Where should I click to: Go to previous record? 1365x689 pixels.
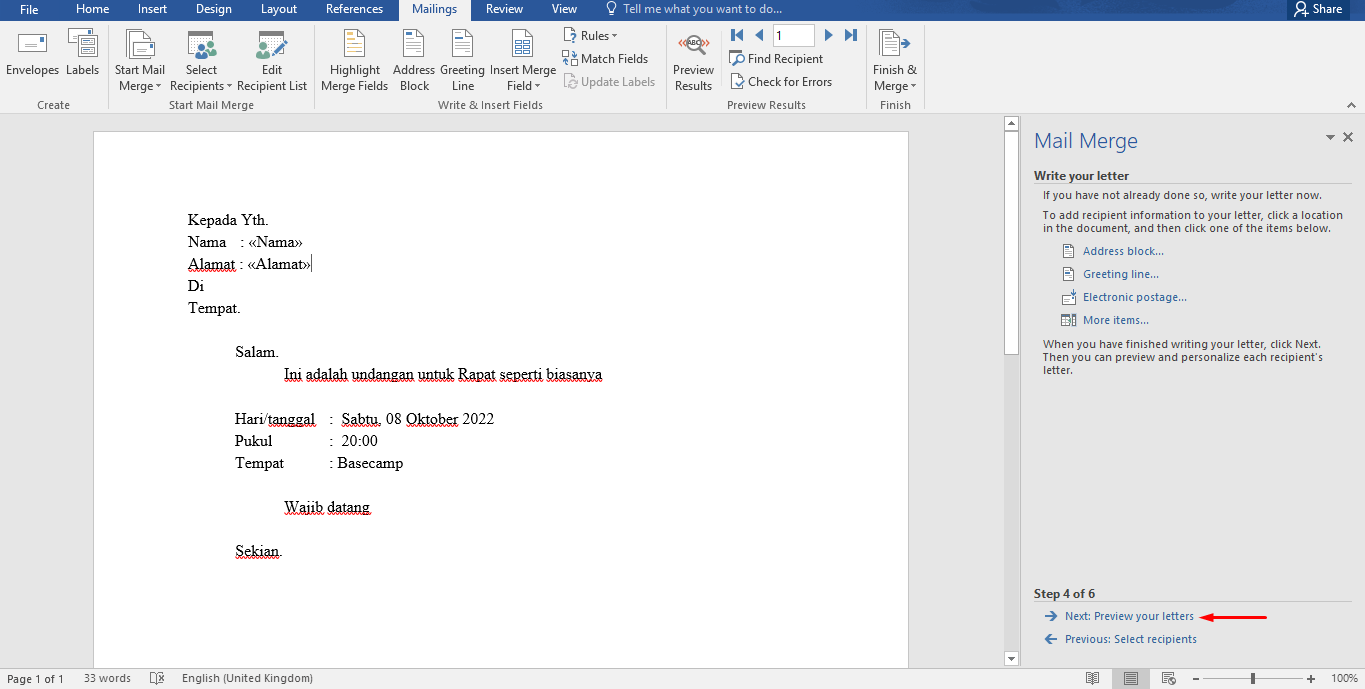(x=759, y=35)
